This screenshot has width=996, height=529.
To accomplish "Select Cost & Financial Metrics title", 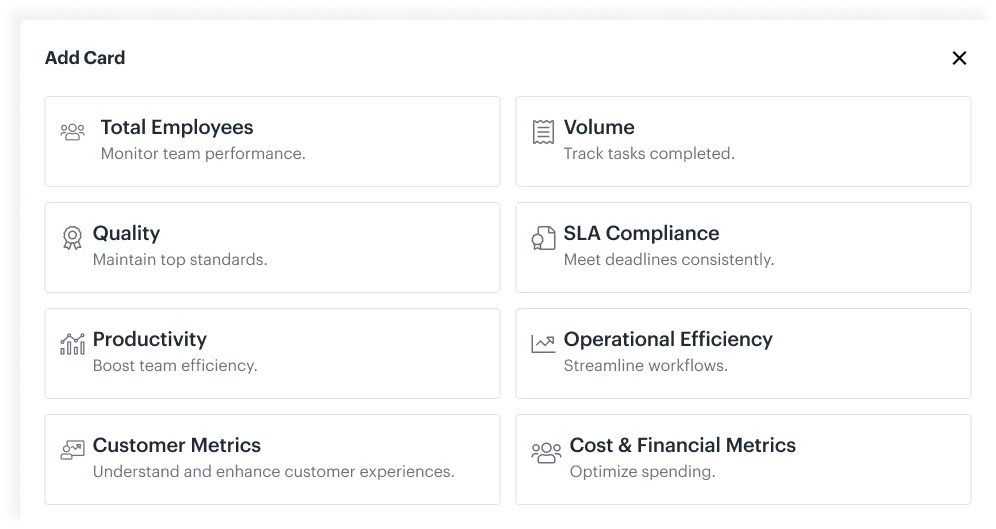I will coord(683,445).
